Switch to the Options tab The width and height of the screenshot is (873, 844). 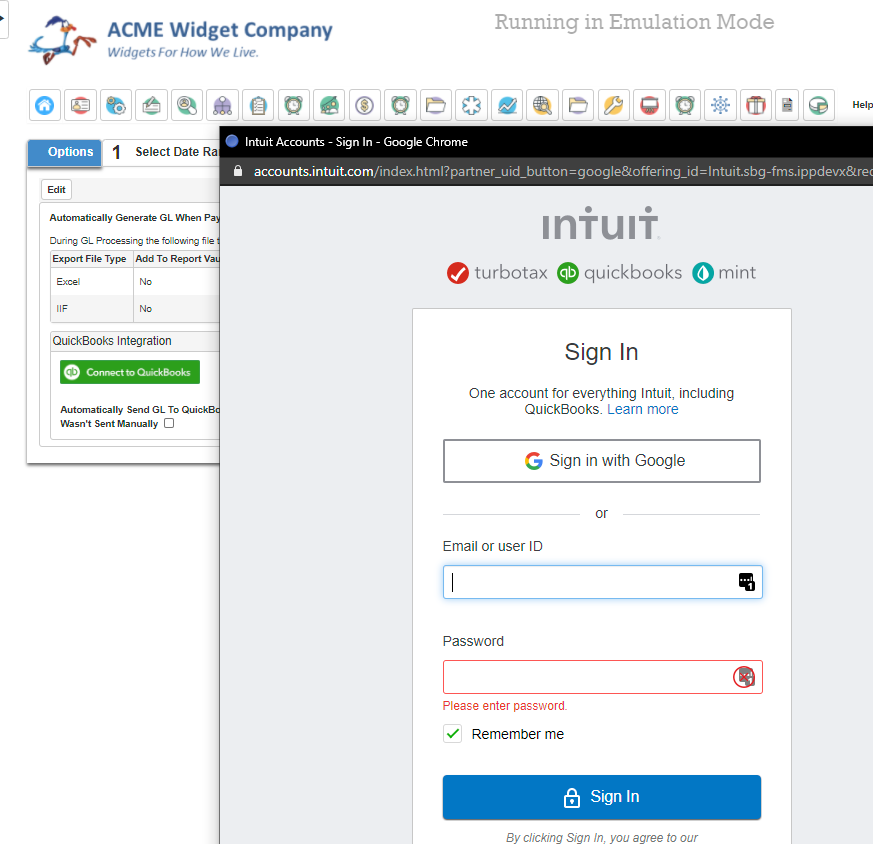coord(65,152)
